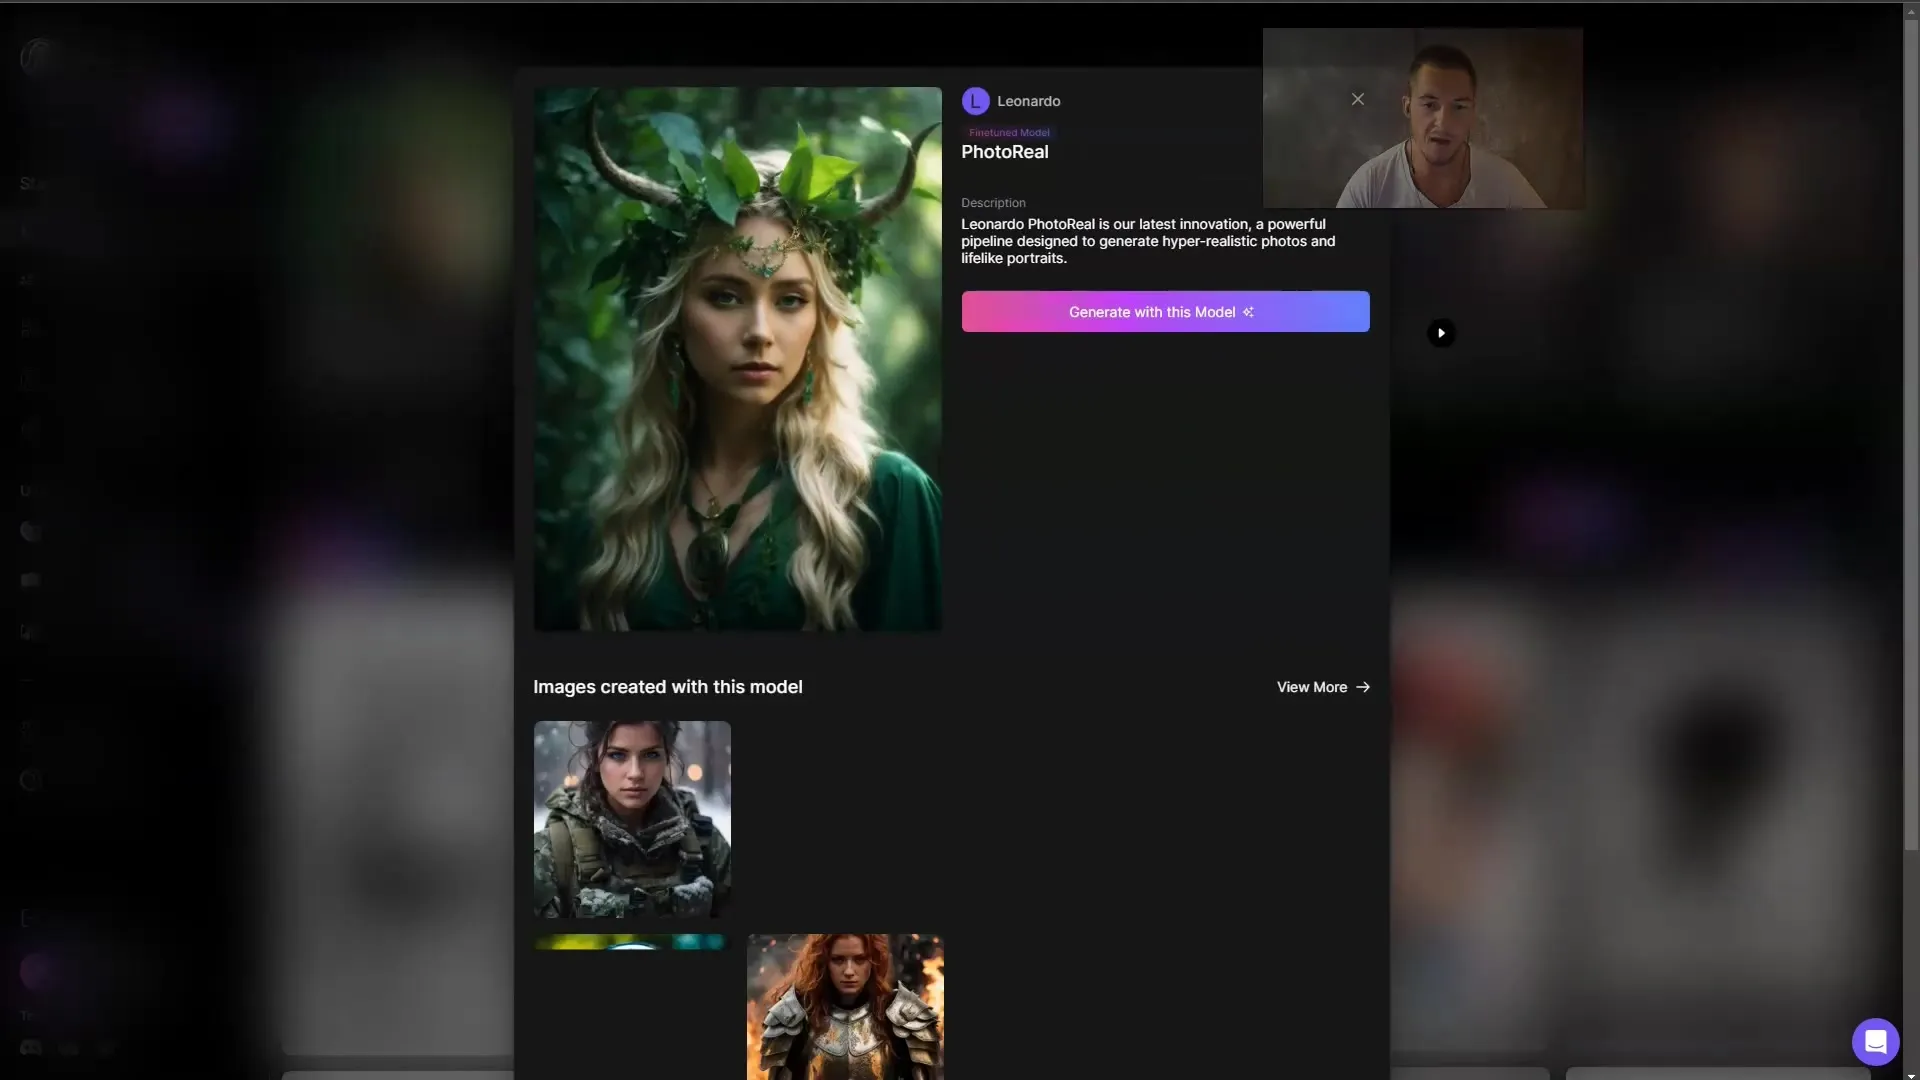Open the Leonardo creator name
The width and height of the screenshot is (1920, 1080).
pos(1028,101)
